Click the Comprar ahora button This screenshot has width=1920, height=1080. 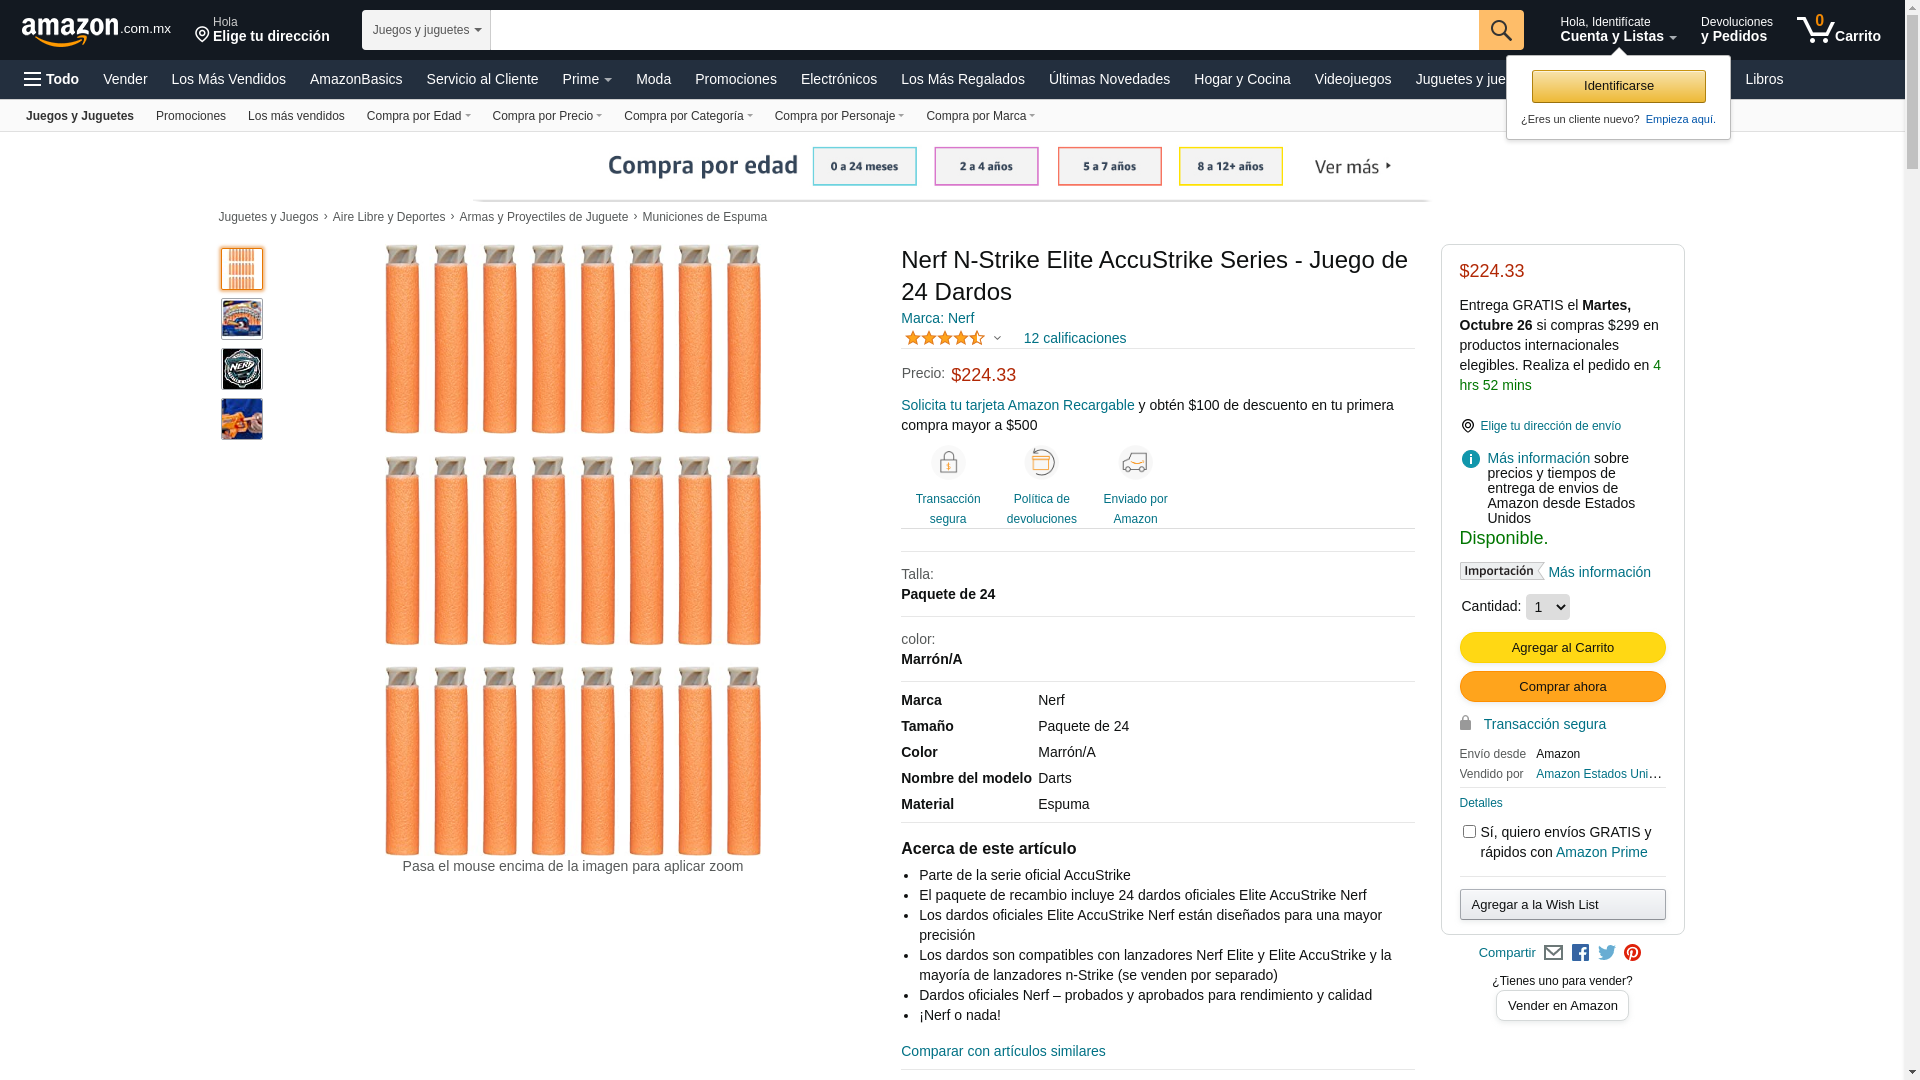tap(1562, 687)
